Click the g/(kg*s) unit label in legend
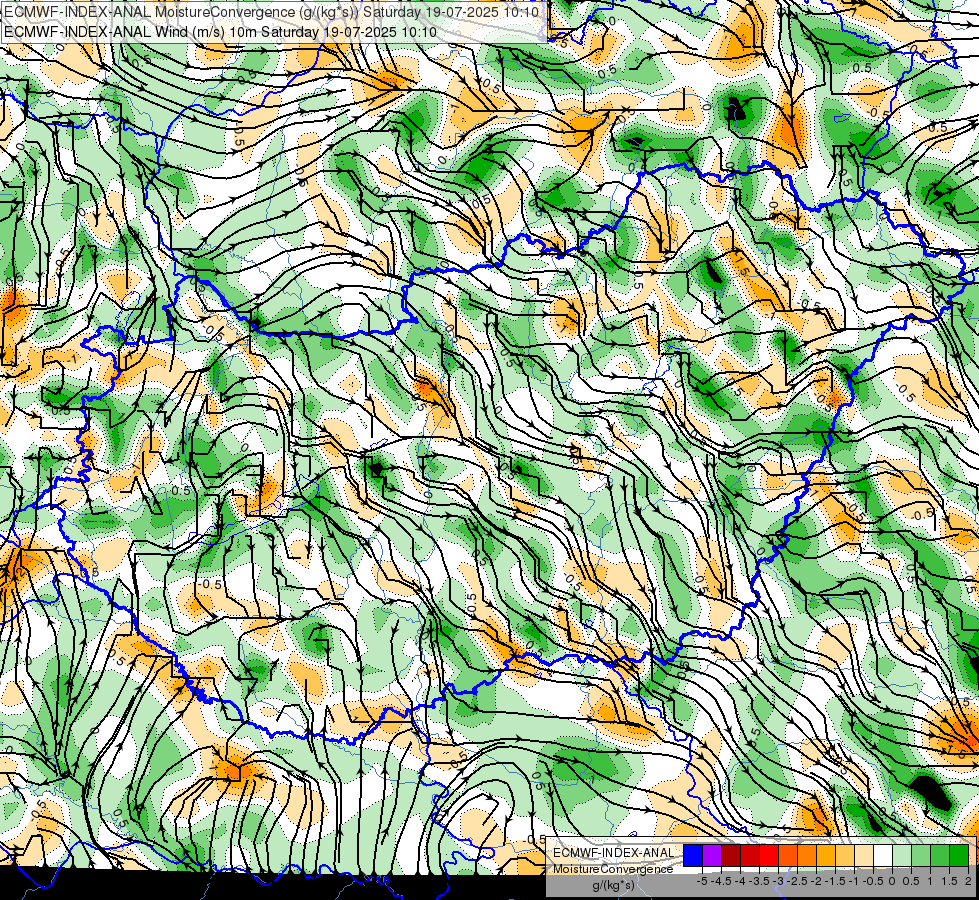979x900 pixels. click(613, 885)
